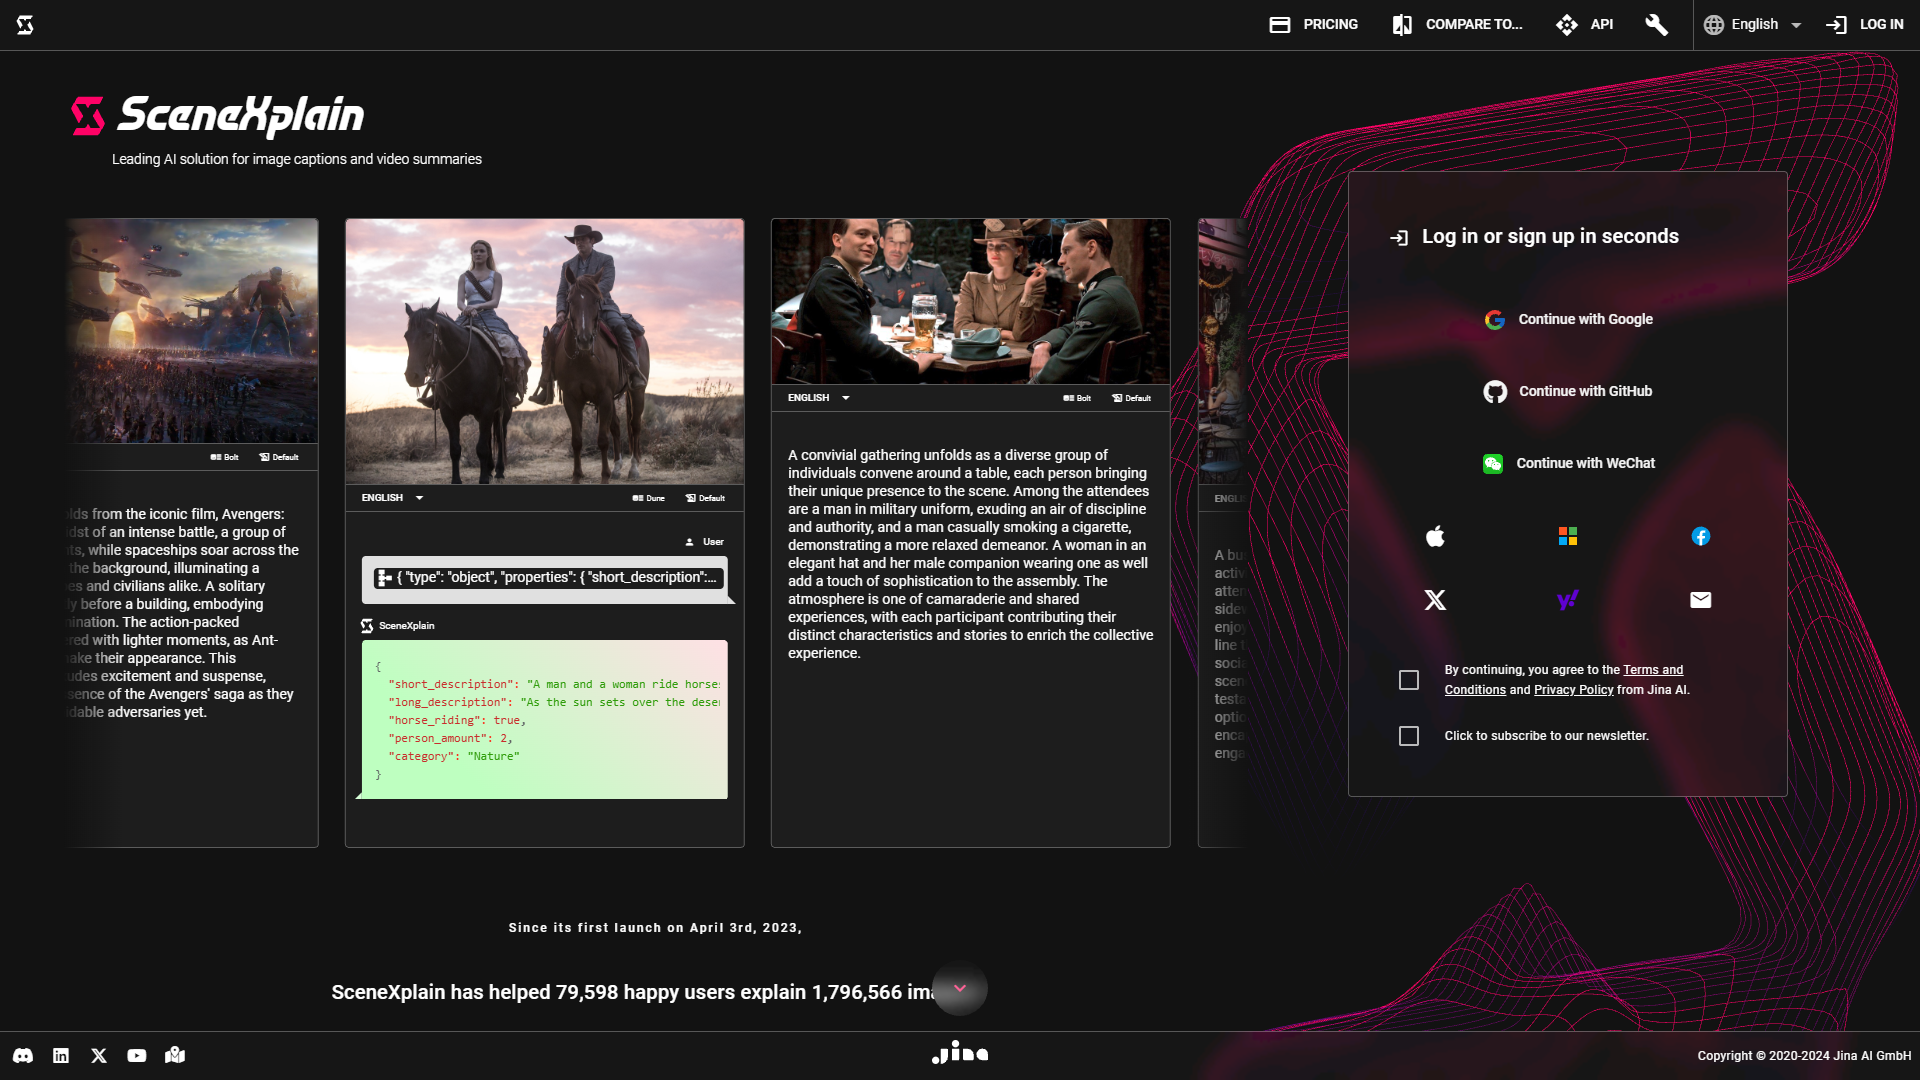Viewport: 1920px width, 1080px height.
Task: Click the wrench tool icon in the header
Action: tap(1655, 24)
